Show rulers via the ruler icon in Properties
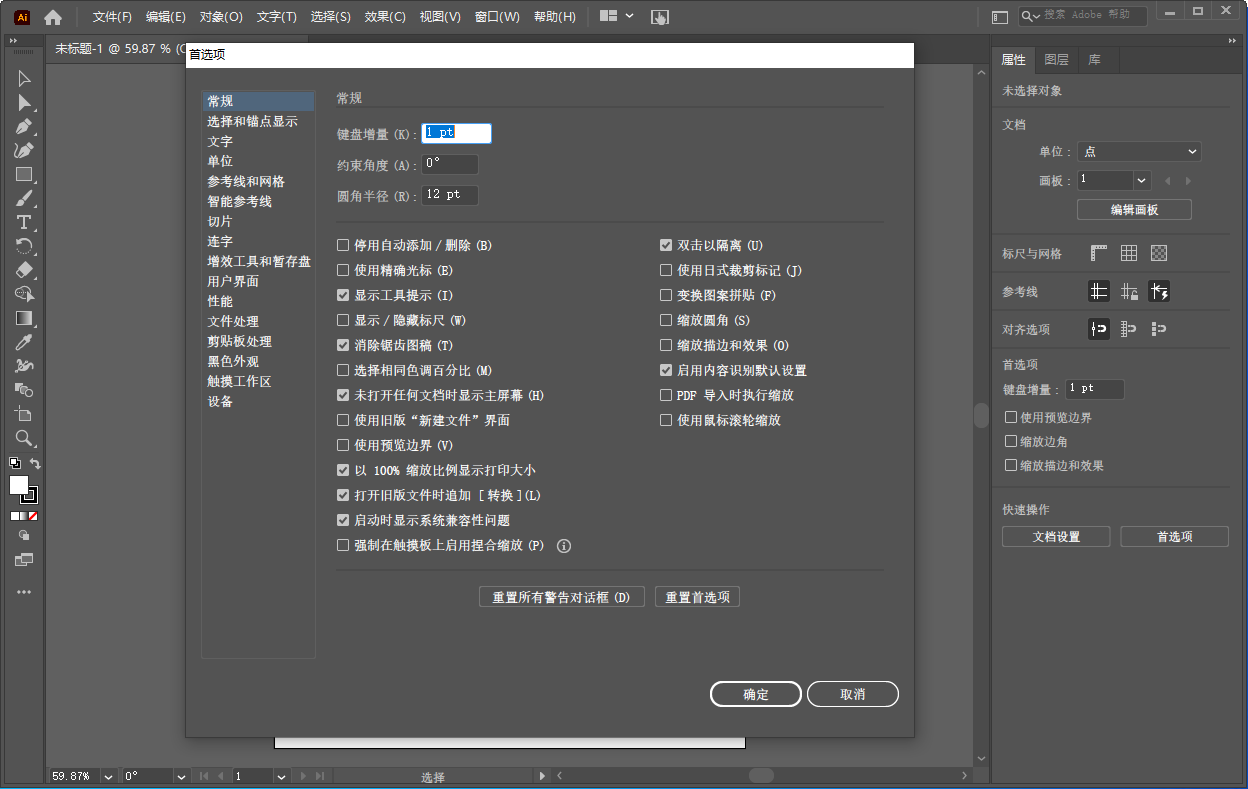This screenshot has width=1248, height=789. 1098,253
